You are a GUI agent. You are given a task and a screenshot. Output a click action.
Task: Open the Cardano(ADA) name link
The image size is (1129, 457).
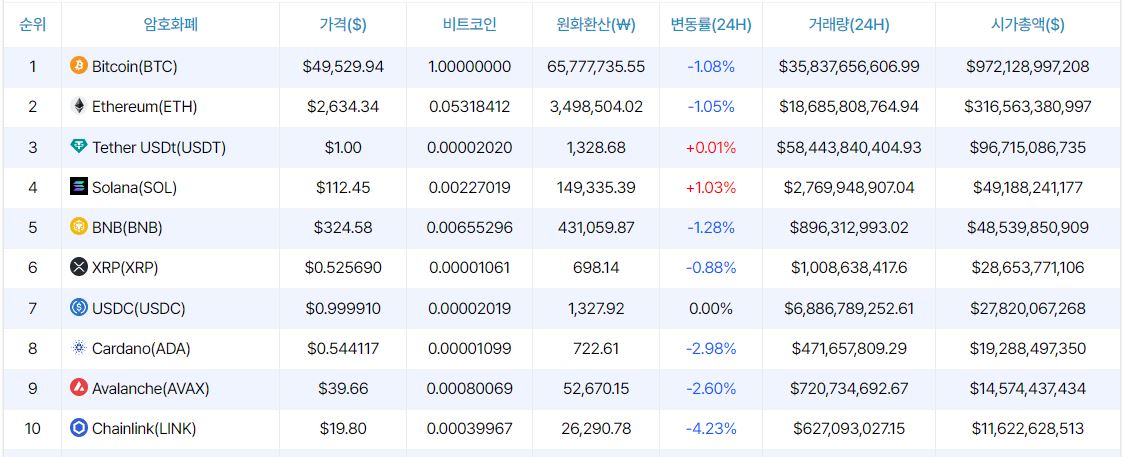(141, 349)
